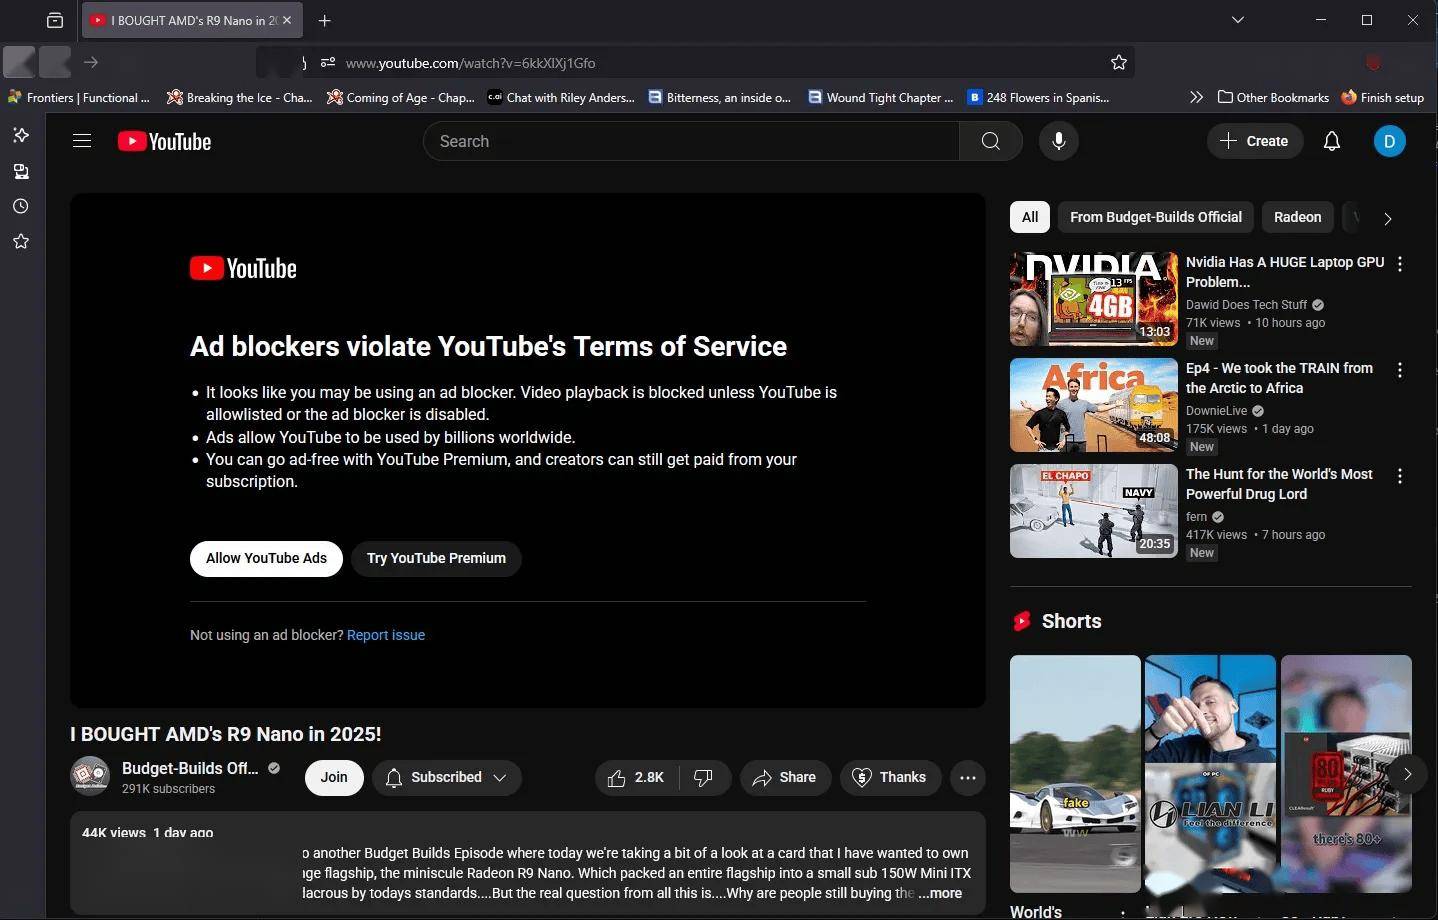This screenshot has width=1438, height=920.
Task: Select the Radeon filter chip
Action: click(1298, 217)
